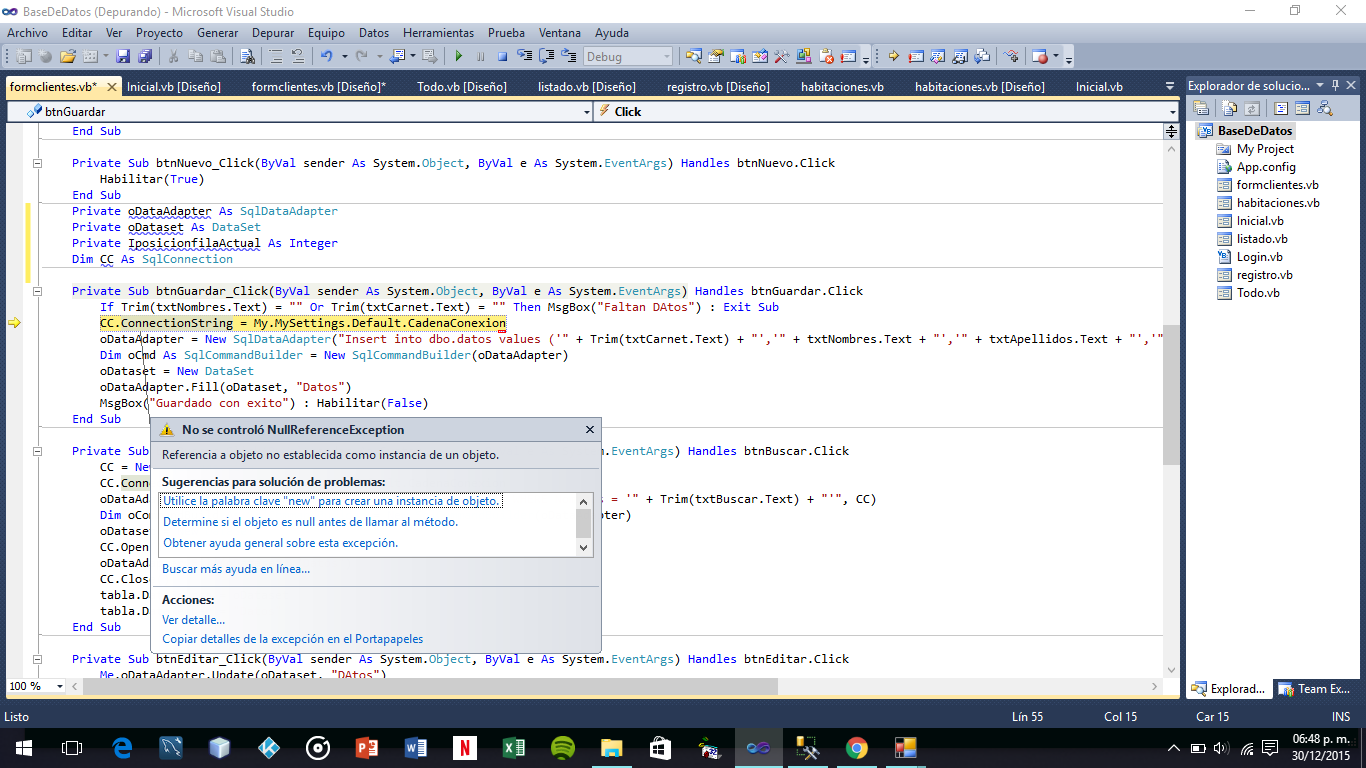Screen dimensions: 1366x768
Task: Open the Herramientas menu
Action: 436,33
